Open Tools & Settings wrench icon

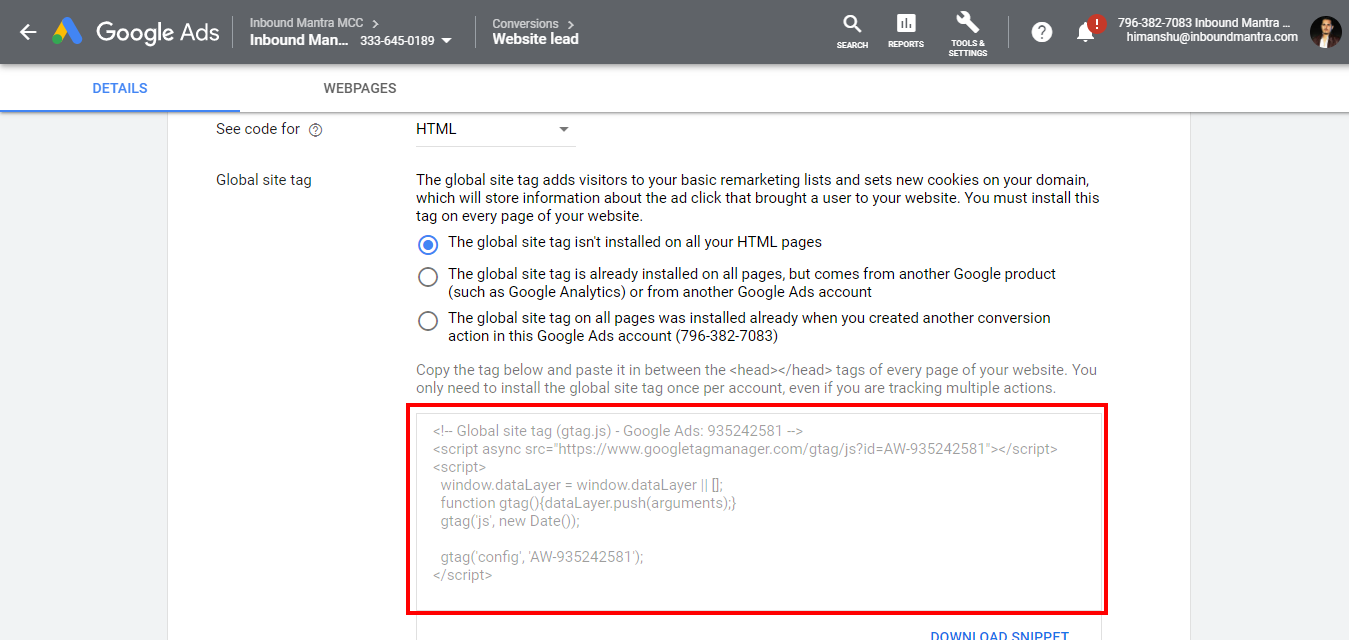click(967, 33)
